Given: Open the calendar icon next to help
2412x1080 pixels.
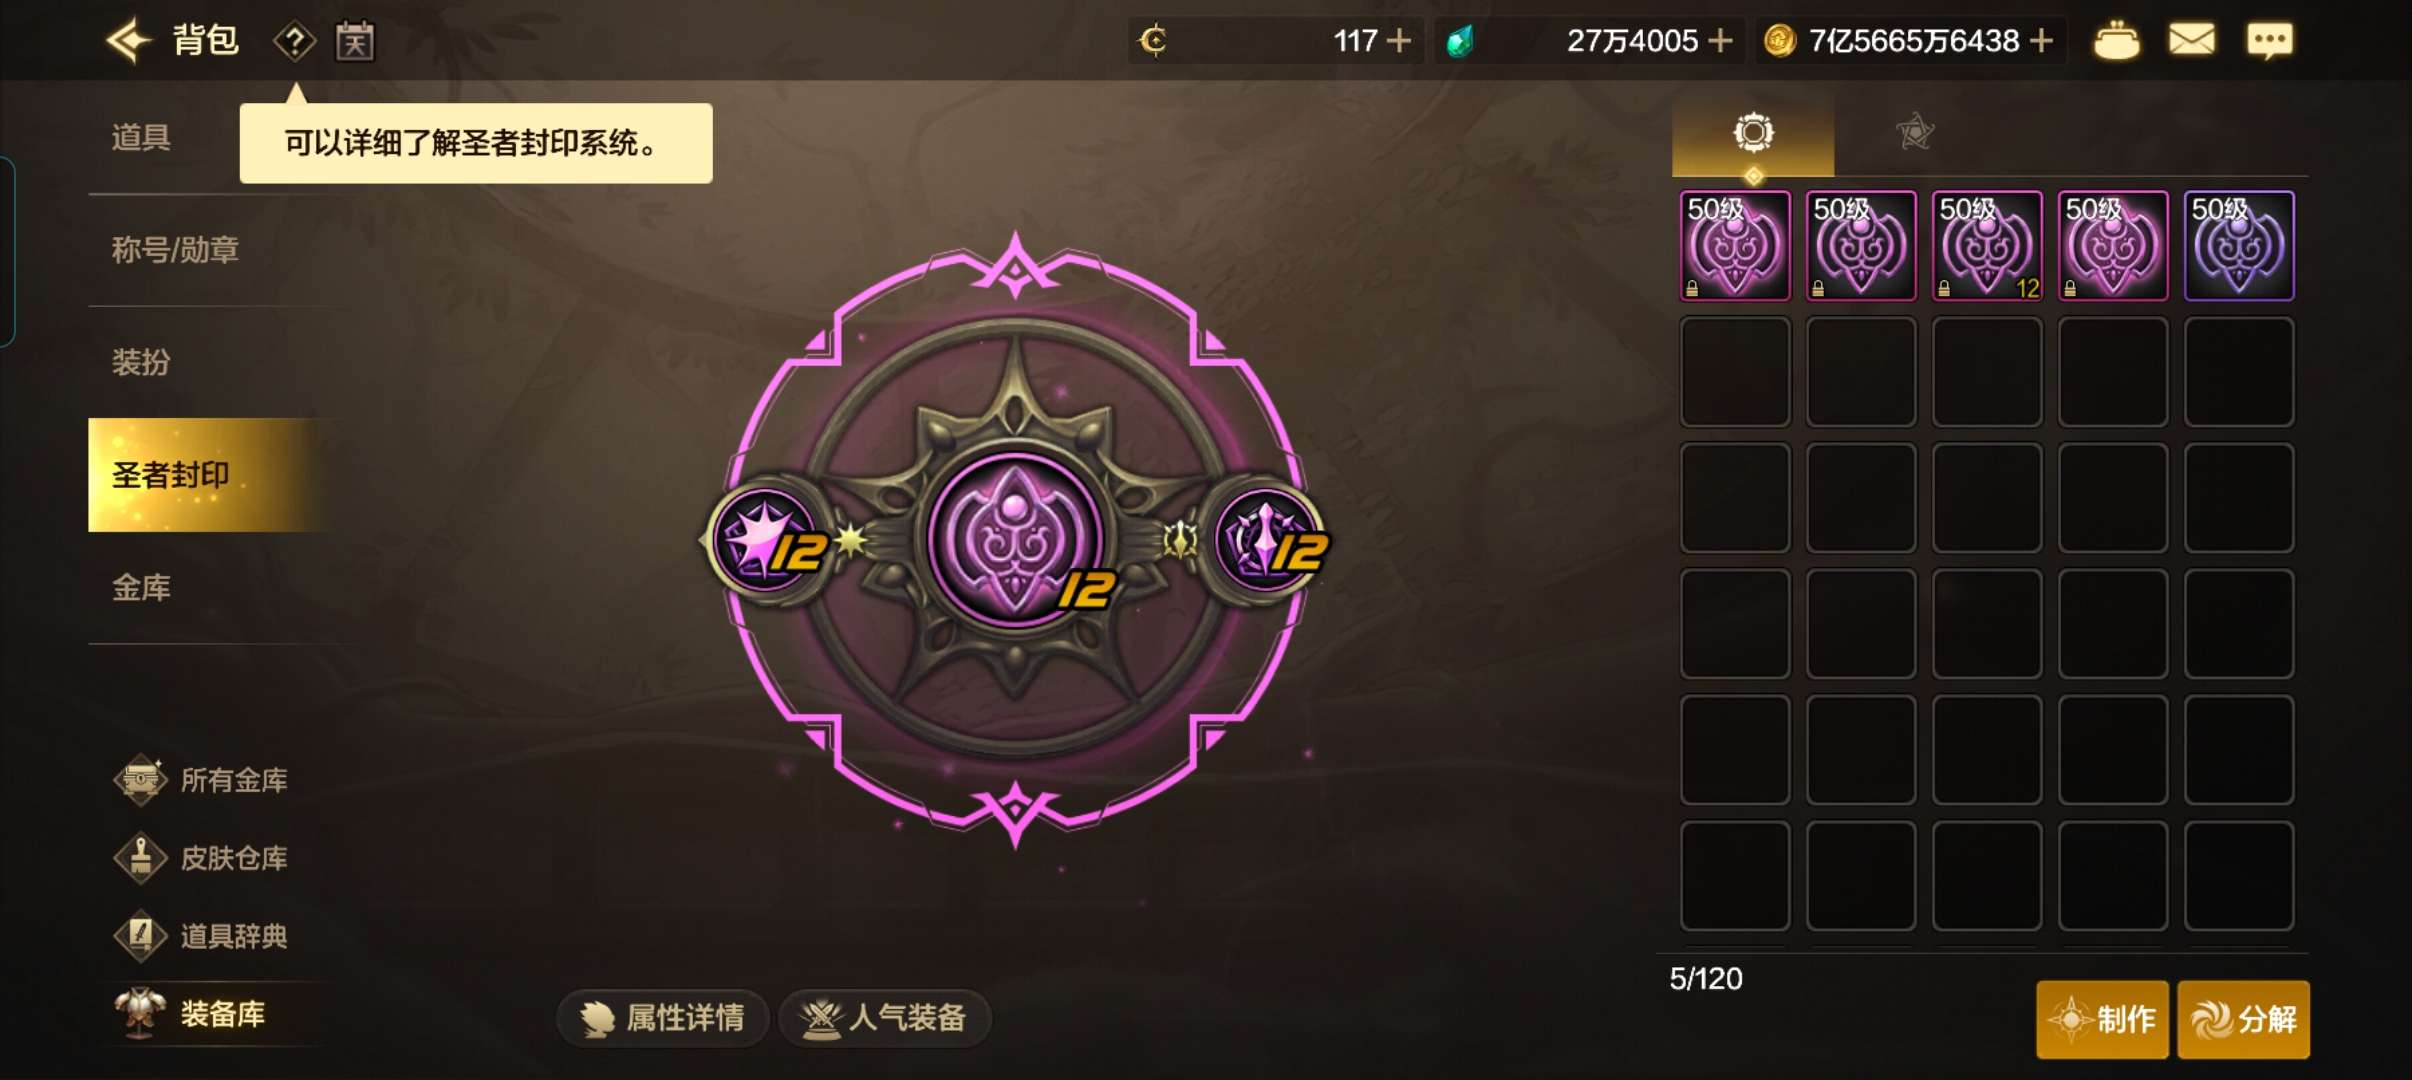Looking at the screenshot, I should click(355, 42).
